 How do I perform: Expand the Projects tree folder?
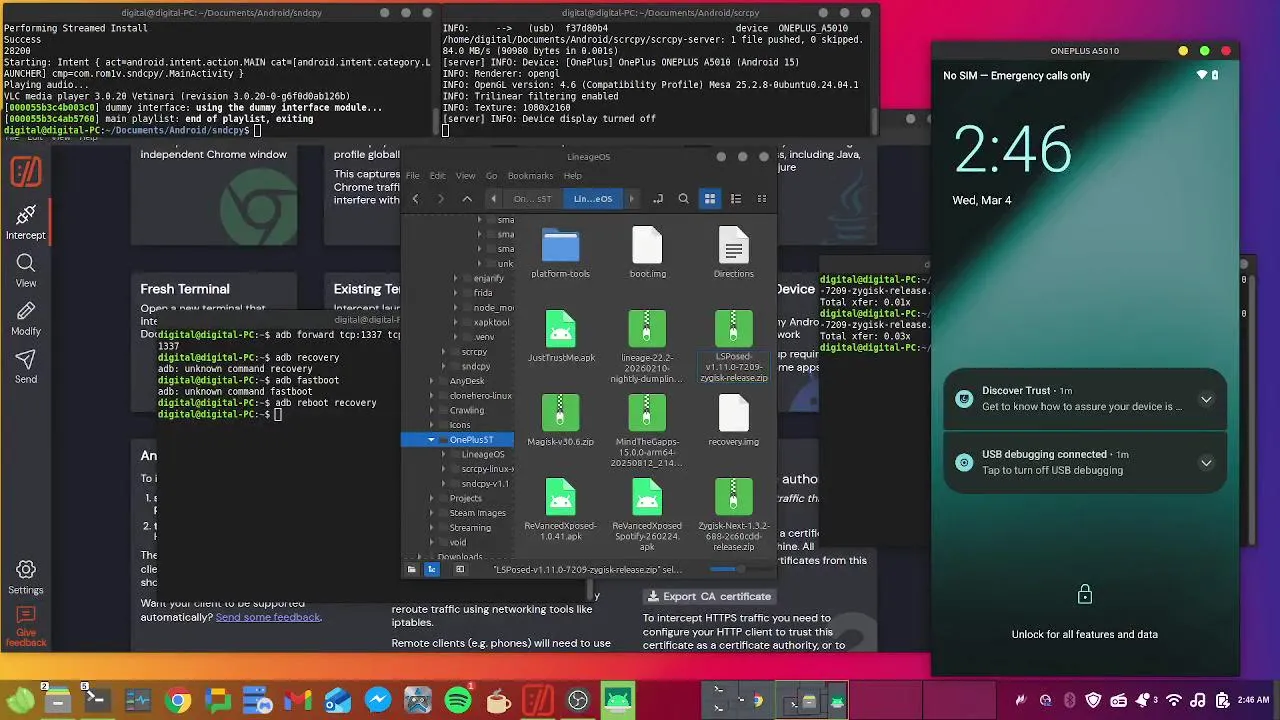point(431,498)
